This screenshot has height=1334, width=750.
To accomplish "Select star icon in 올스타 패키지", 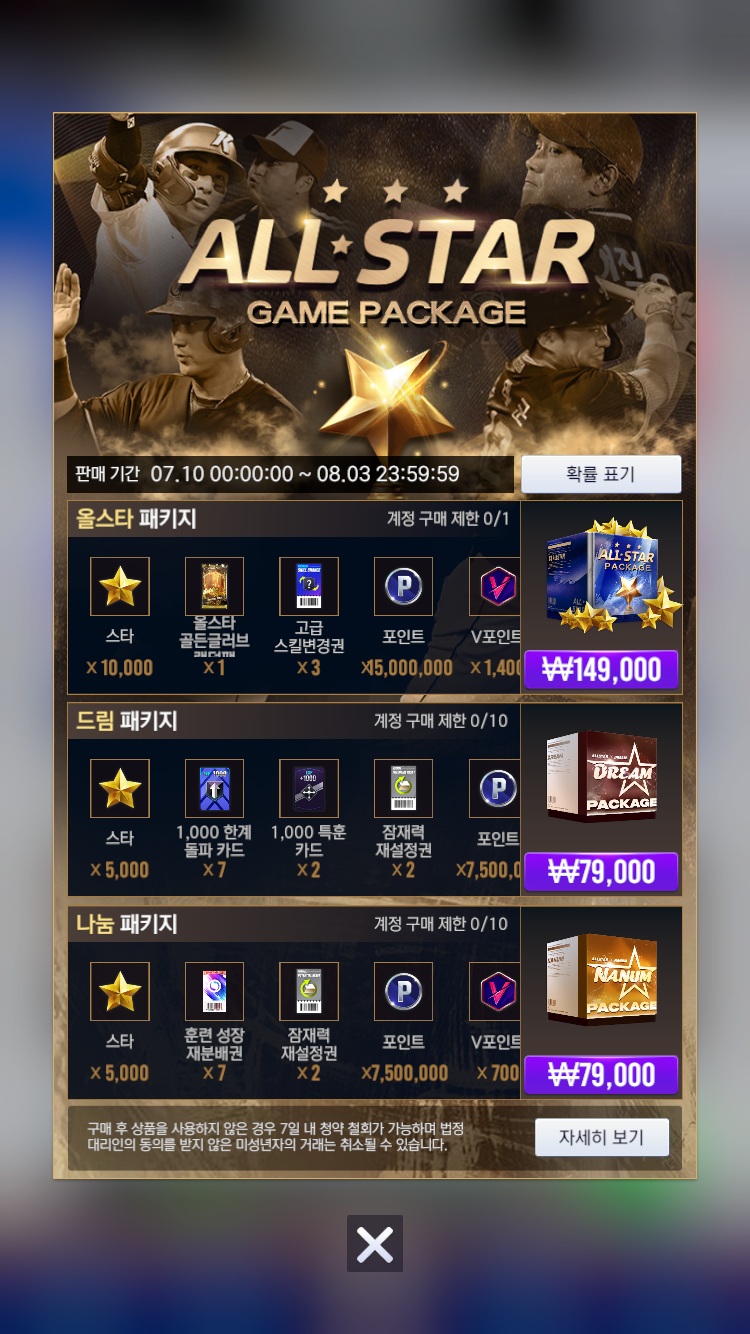I will (x=120, y=586).
